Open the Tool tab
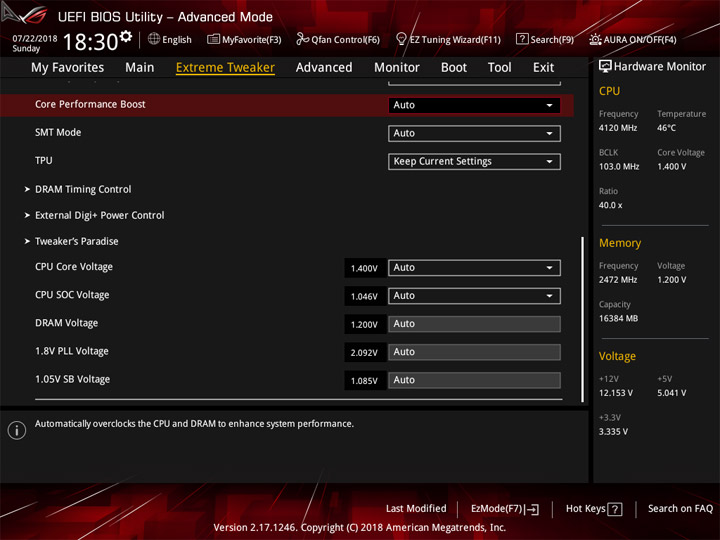Screen dimensions: 720x540 tap(499, 68)
